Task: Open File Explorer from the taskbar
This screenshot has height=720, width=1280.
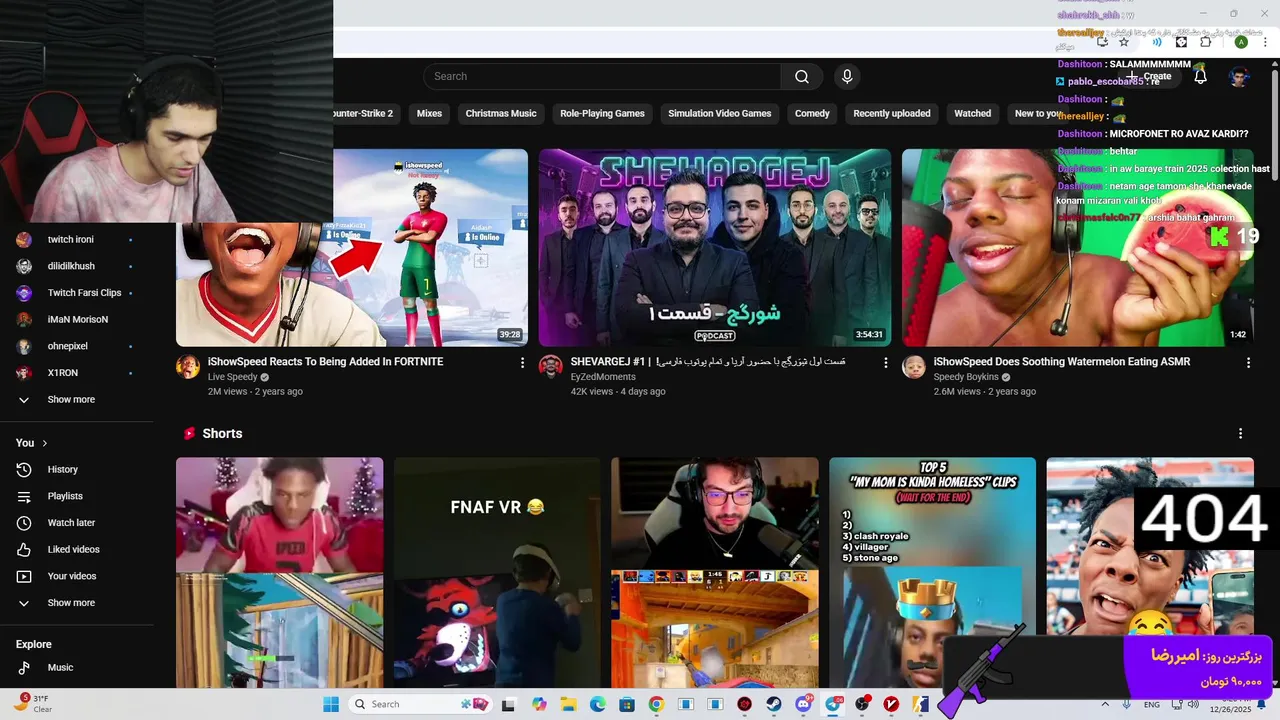Action: (568, 705)
